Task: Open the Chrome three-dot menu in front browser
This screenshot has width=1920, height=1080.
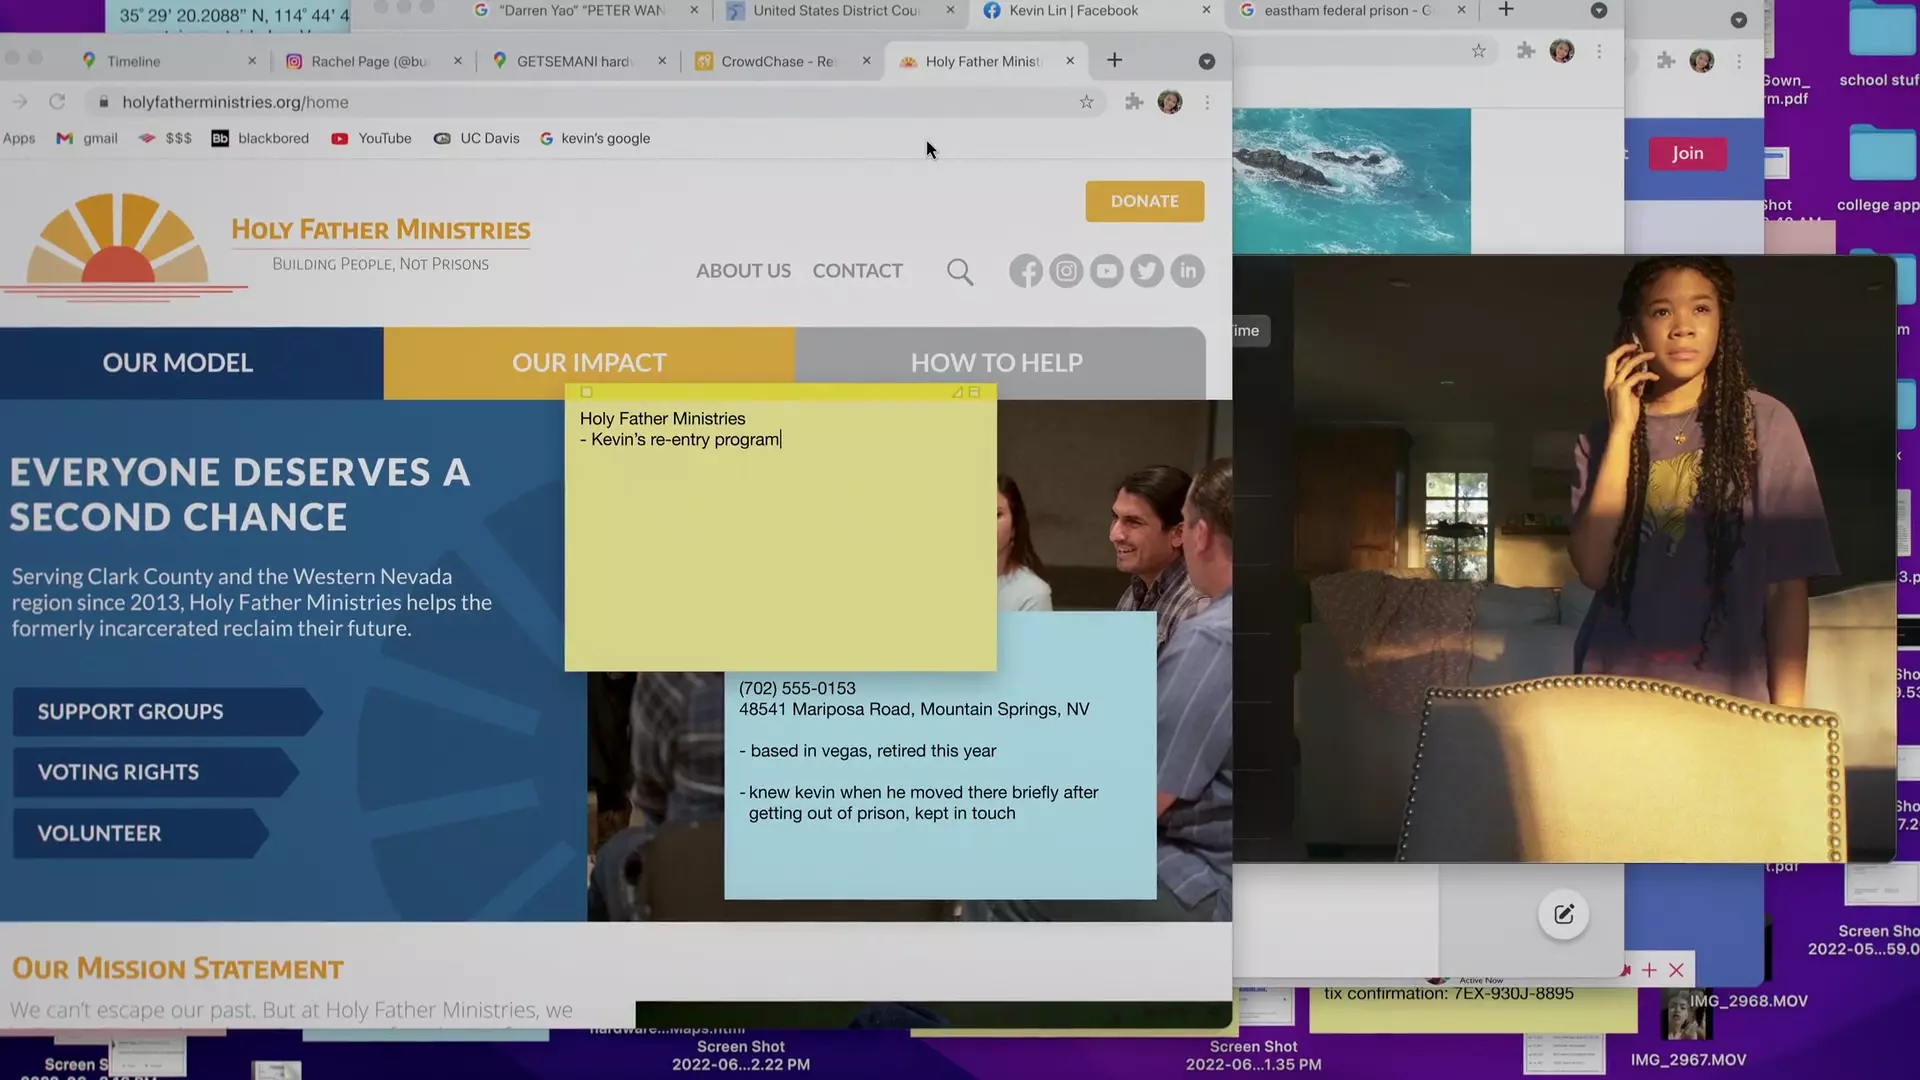Action: click(1207, 102)
